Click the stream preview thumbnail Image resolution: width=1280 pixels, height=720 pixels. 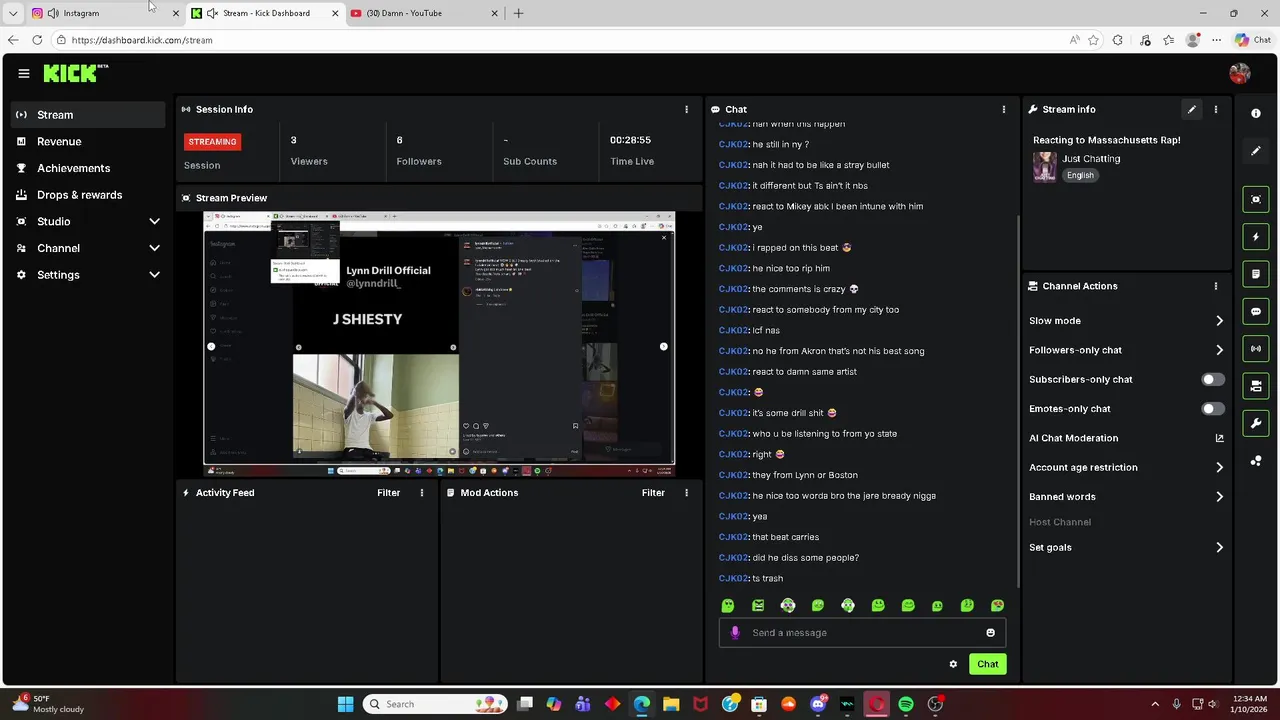click(439, 344)
